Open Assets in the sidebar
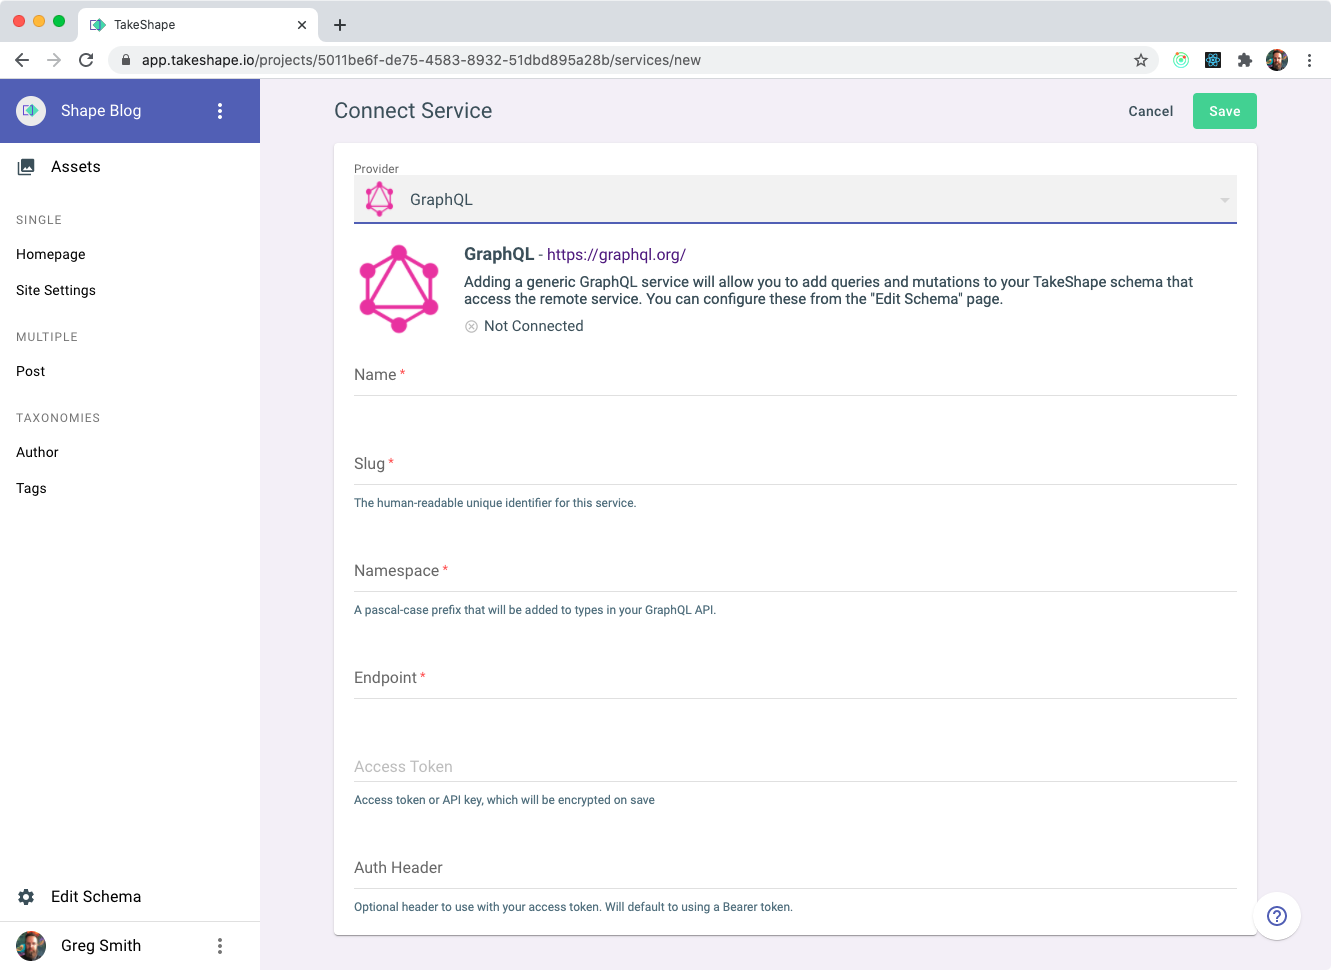 point(130,167)
